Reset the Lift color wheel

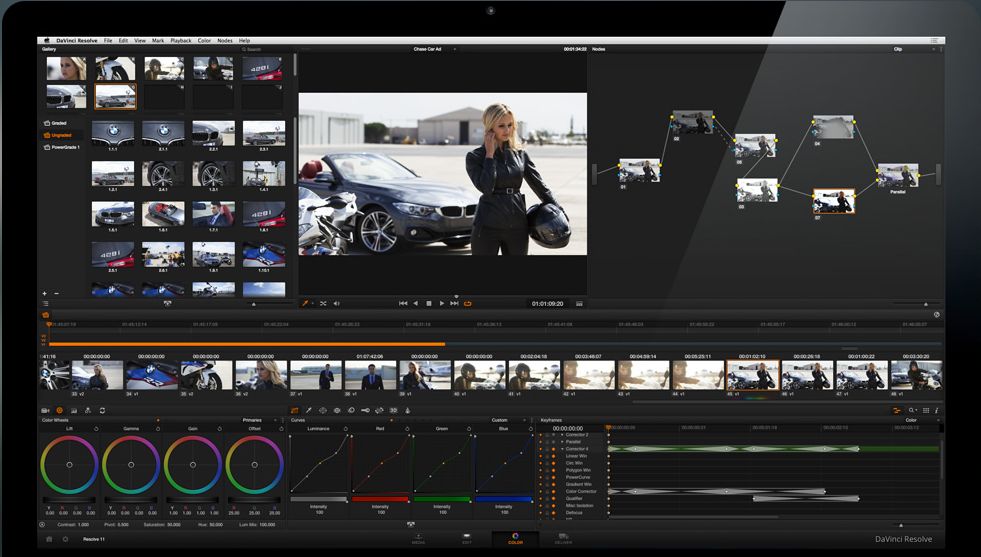point(95,428)
